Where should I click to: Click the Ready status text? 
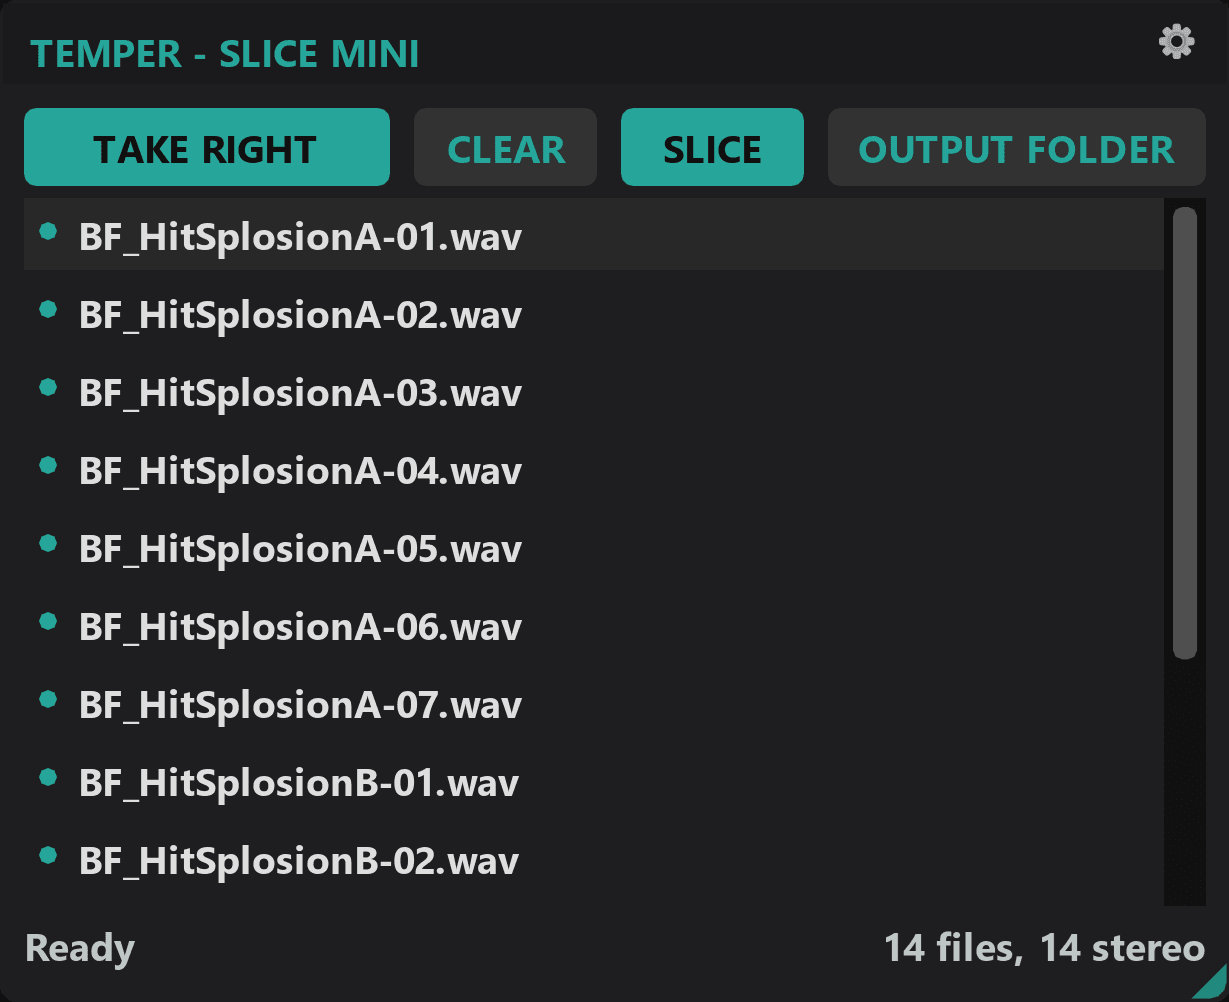click(80, 948)
